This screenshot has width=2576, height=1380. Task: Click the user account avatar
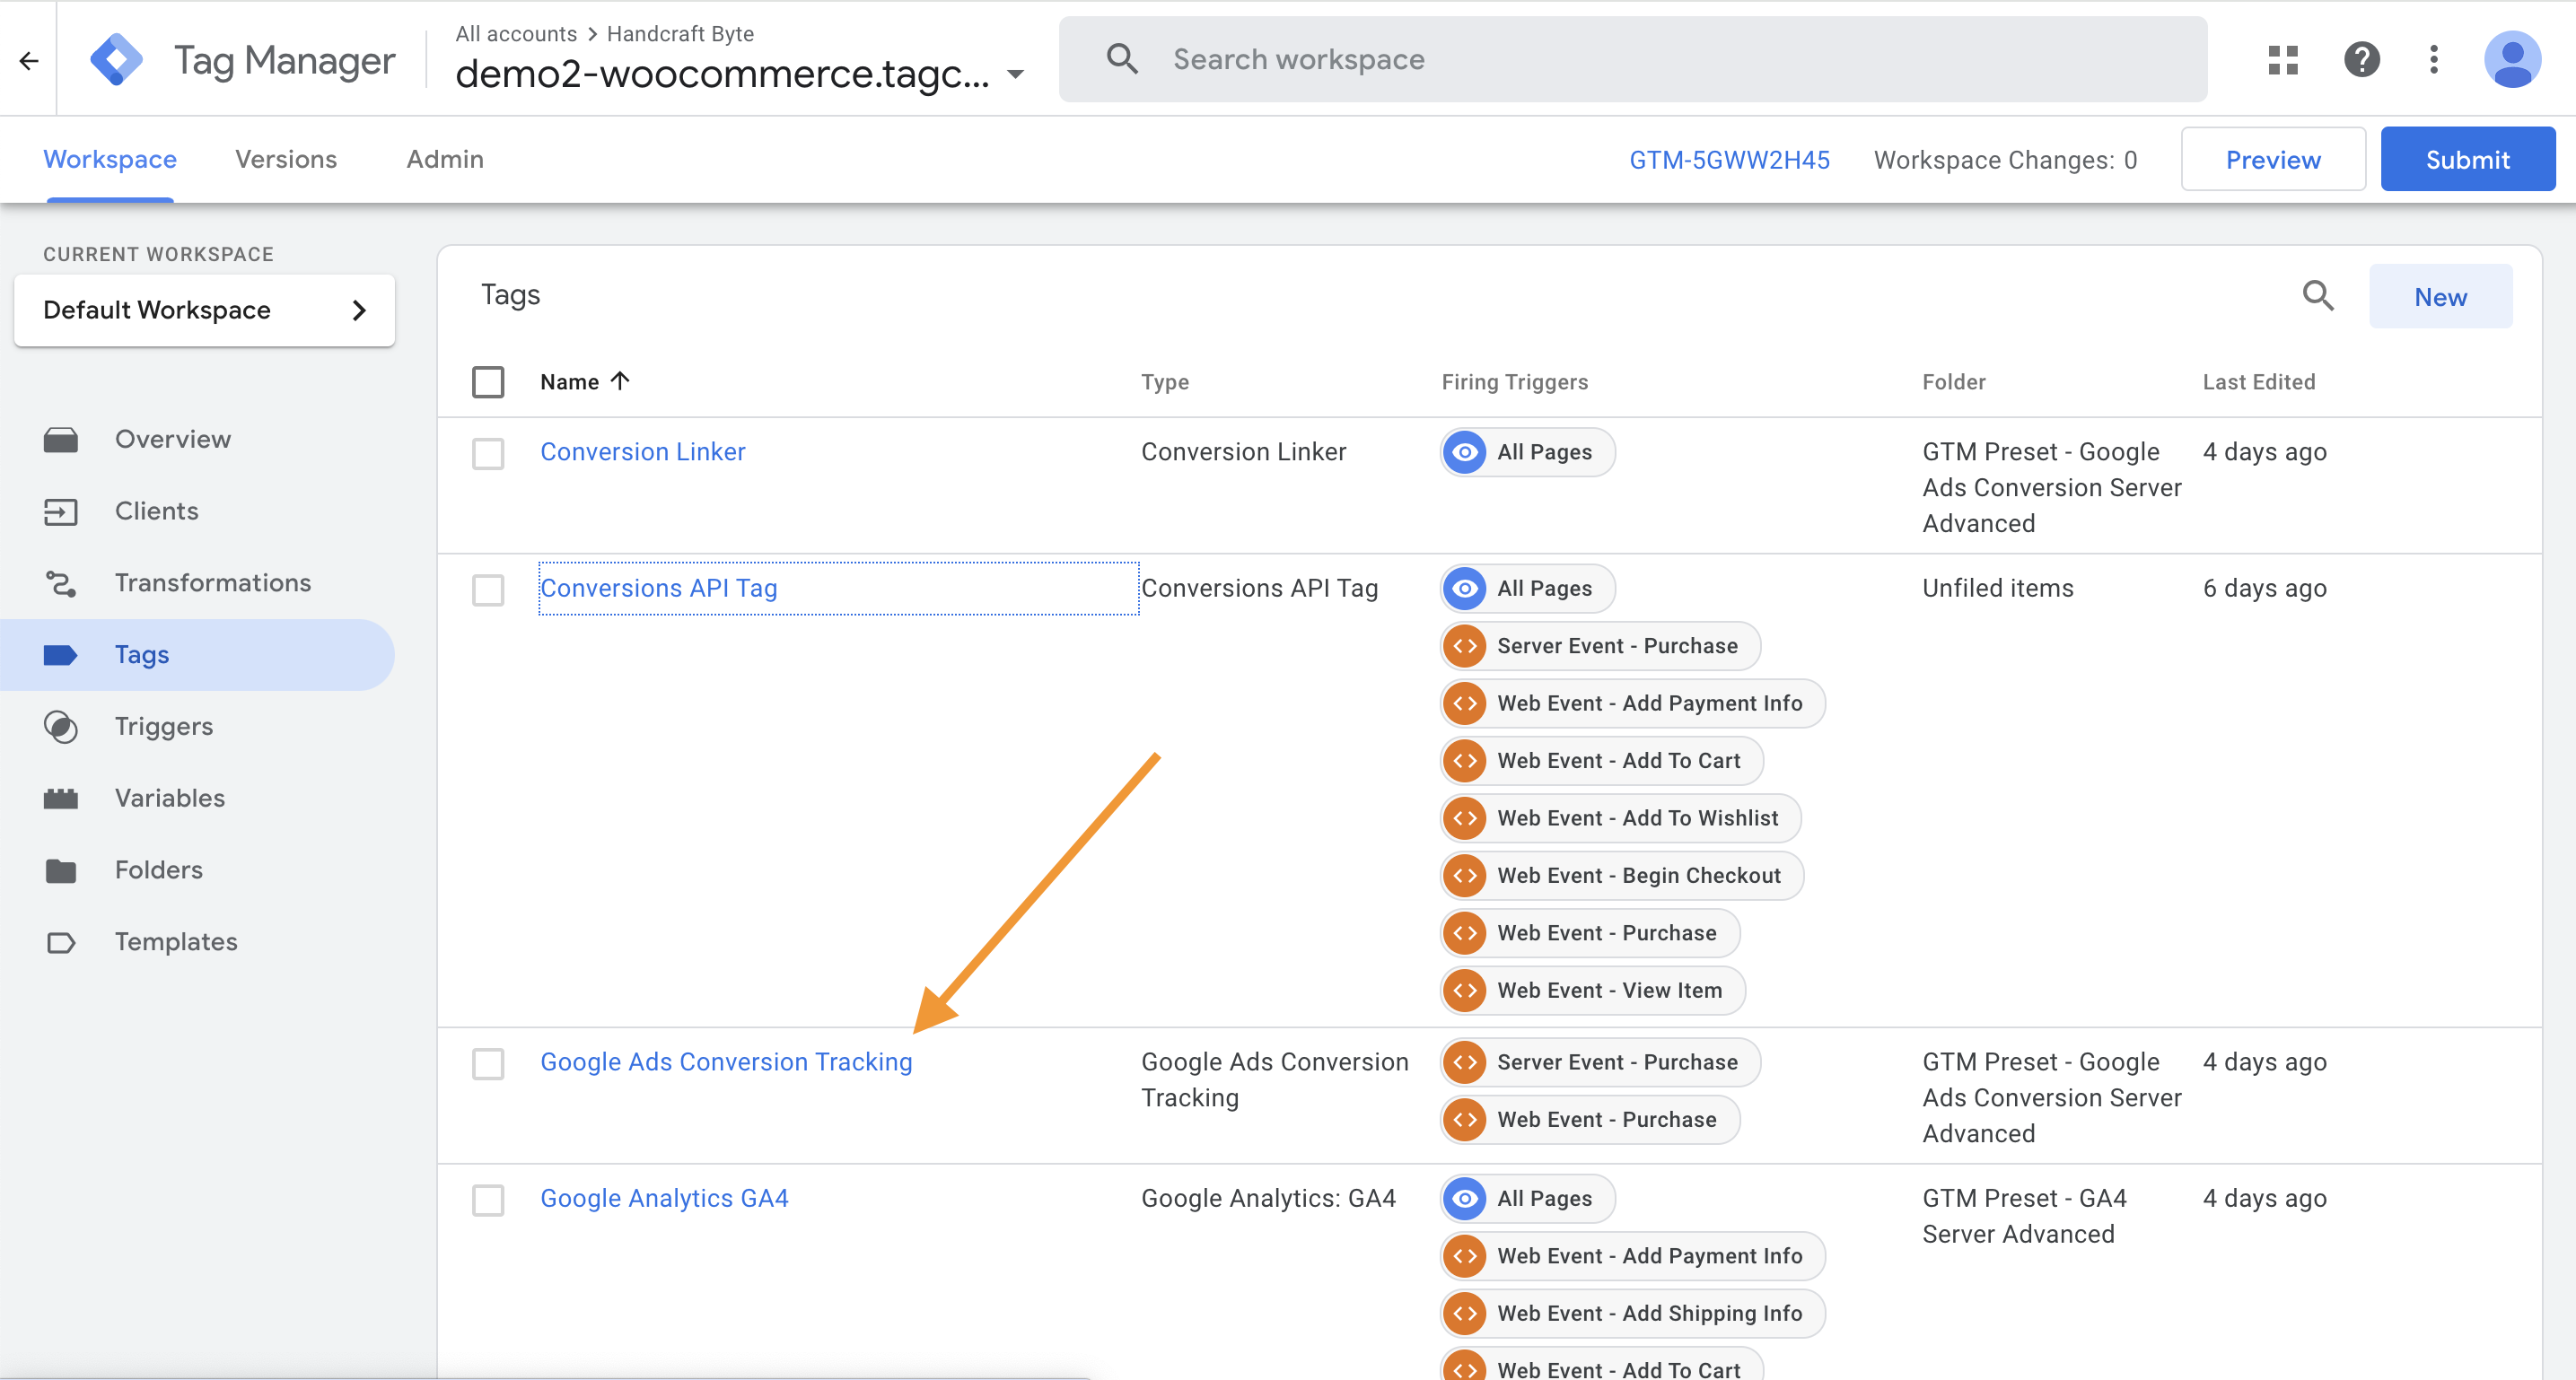click(x=2511, y=60)
